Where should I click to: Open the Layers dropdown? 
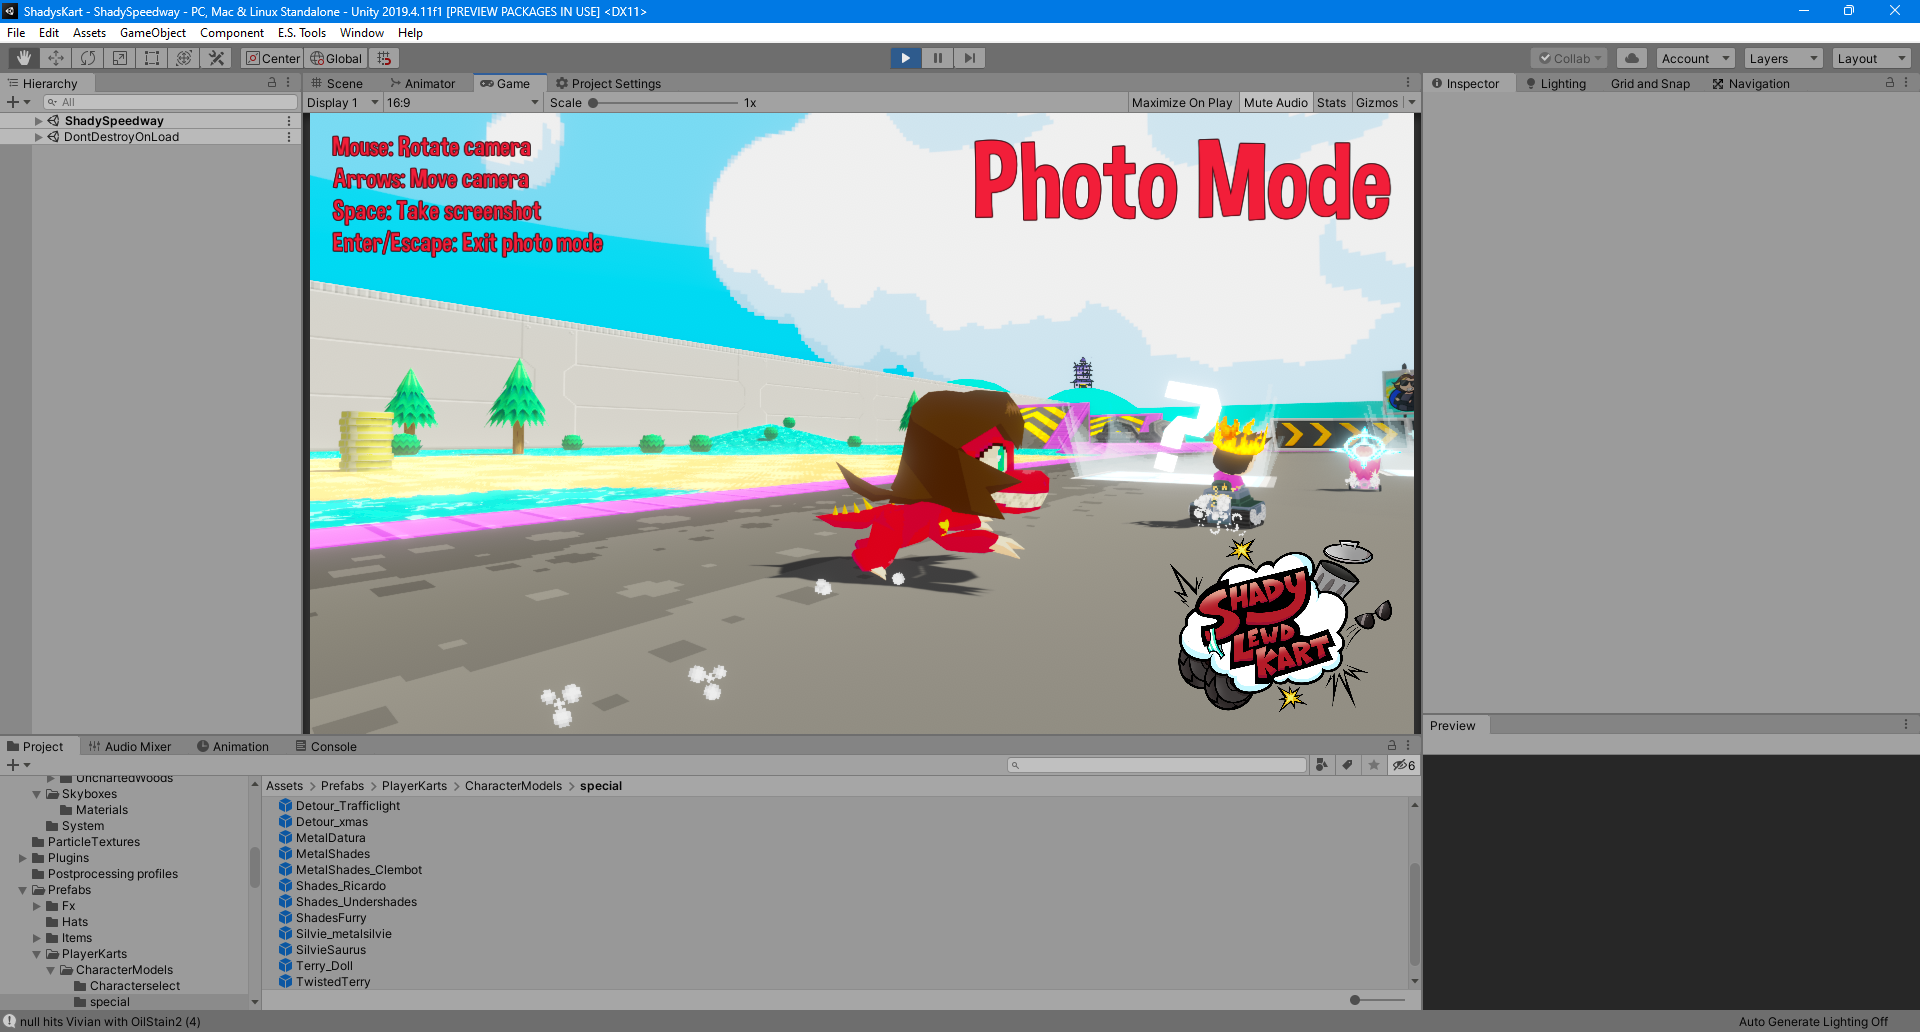[1783, 58]
